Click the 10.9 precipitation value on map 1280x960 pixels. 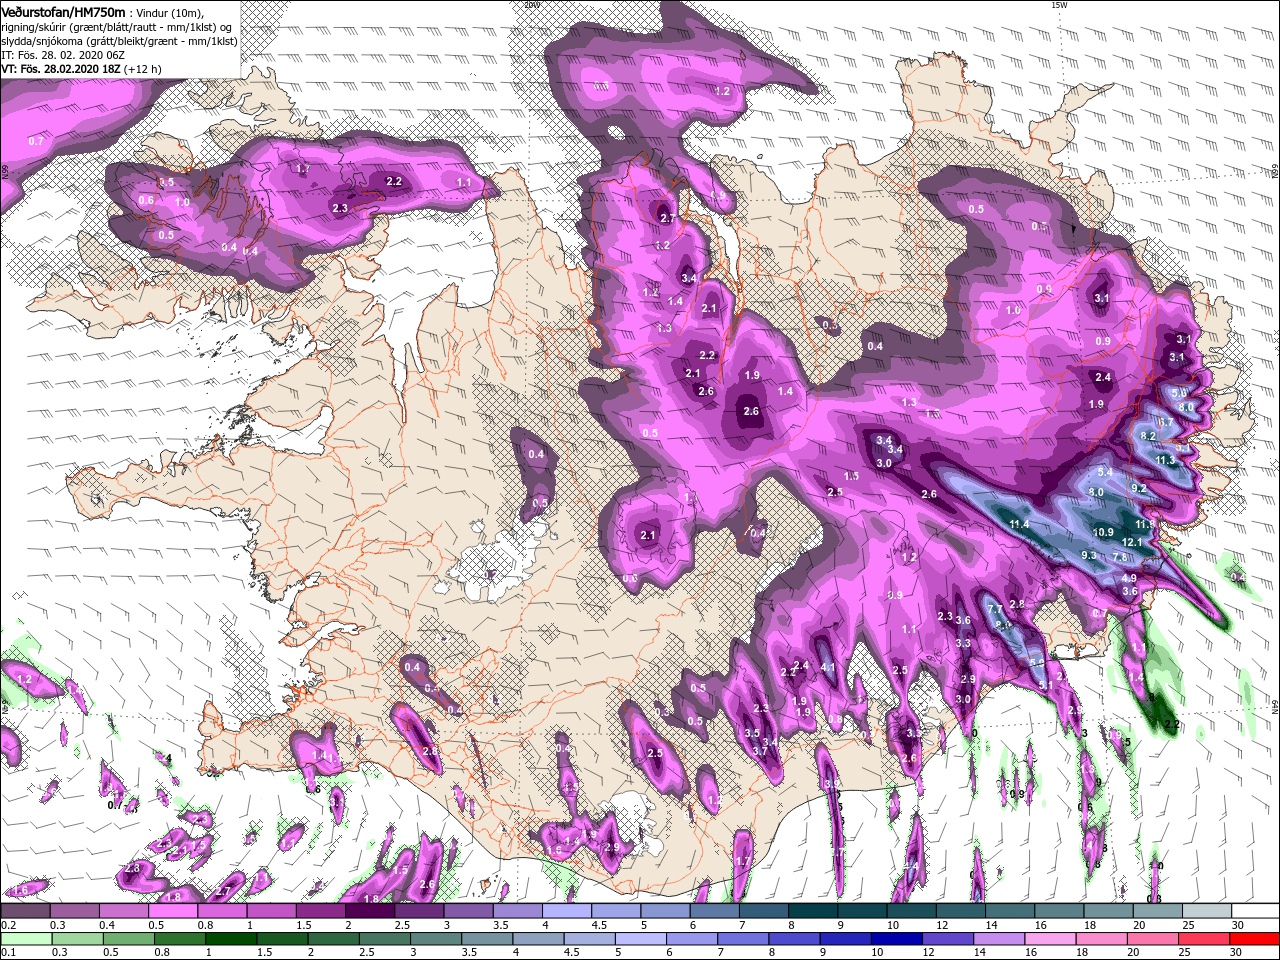pos(1103,532)
